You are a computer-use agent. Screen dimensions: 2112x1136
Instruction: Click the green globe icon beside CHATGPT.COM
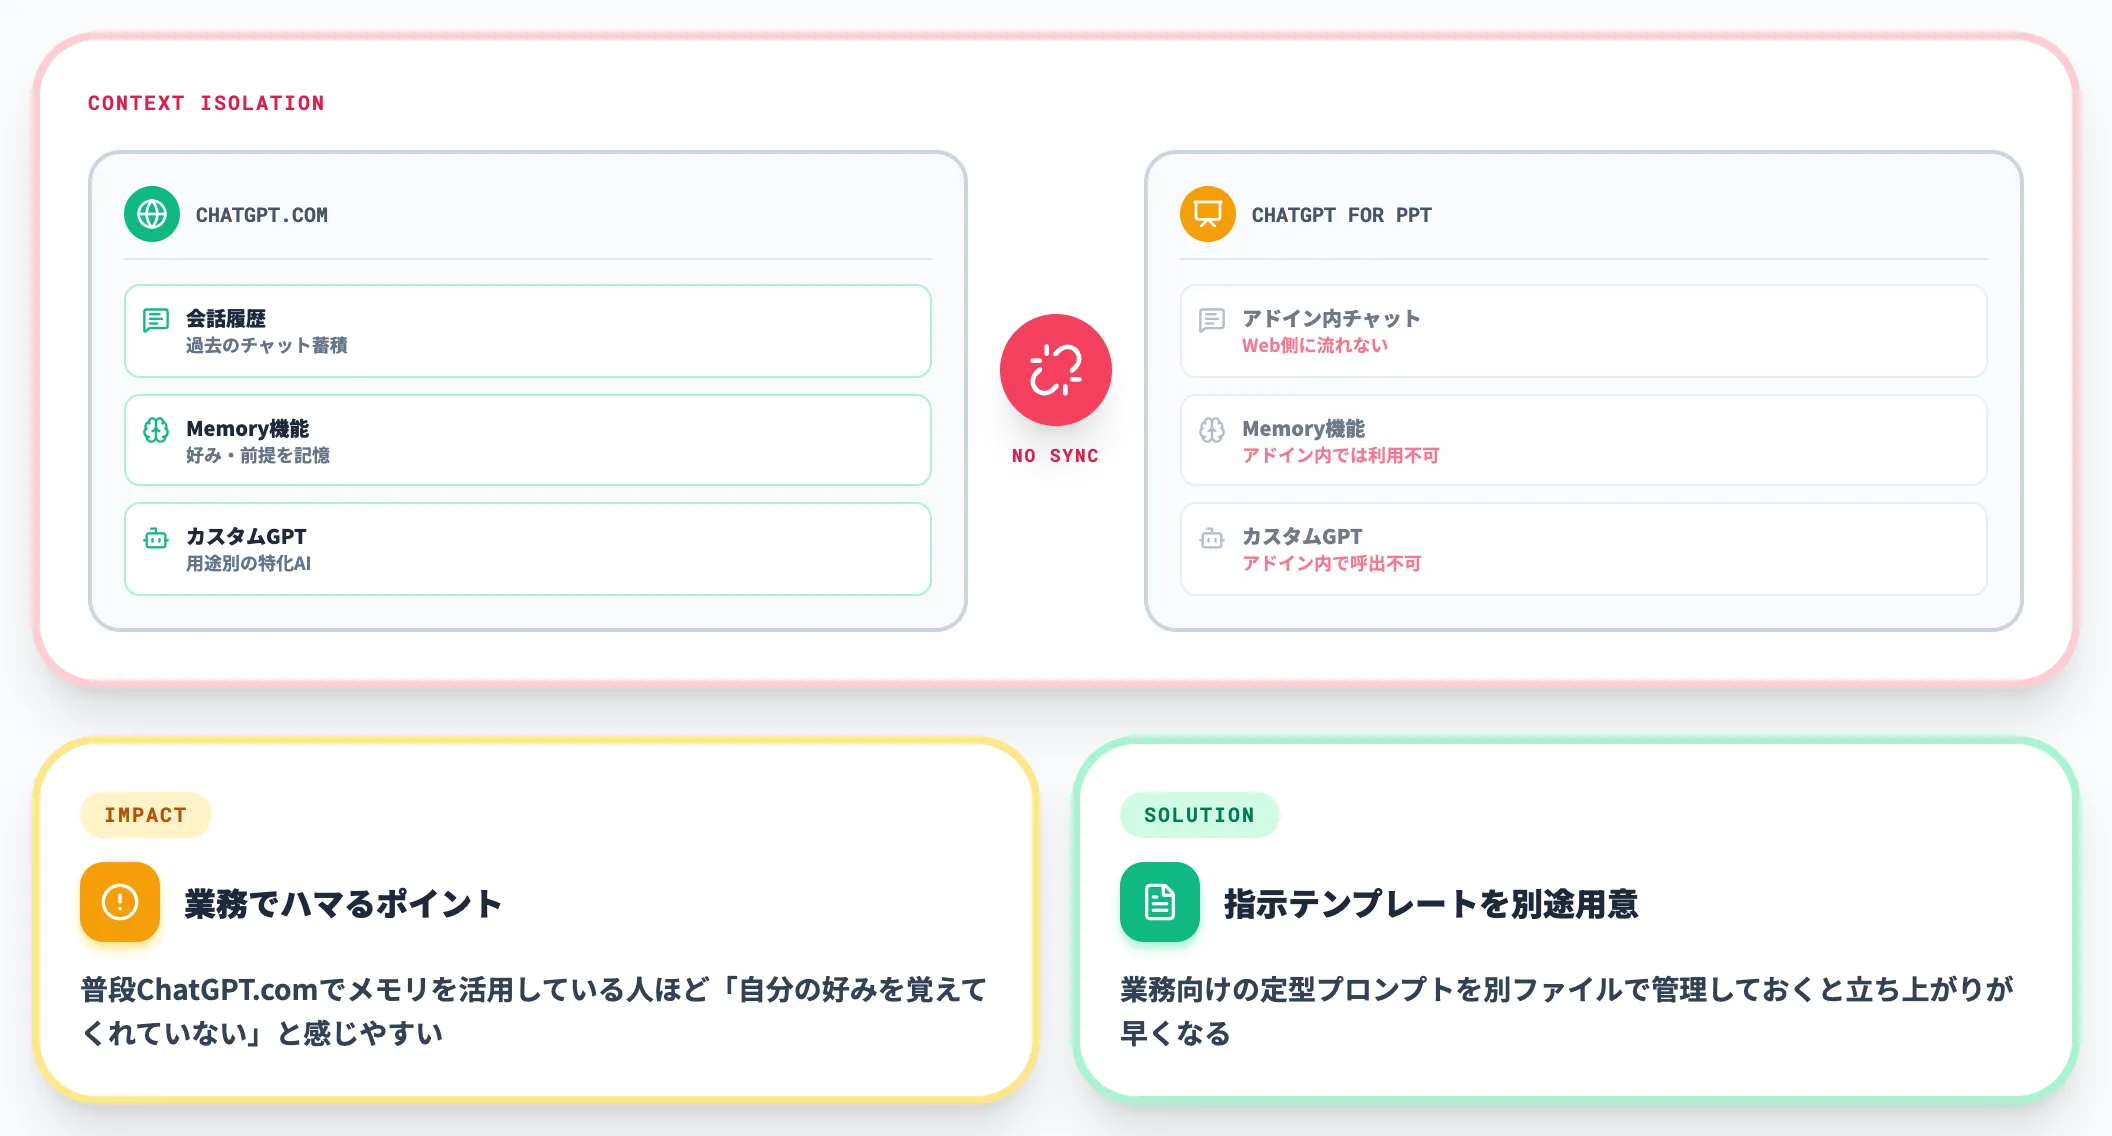(152, 214)
